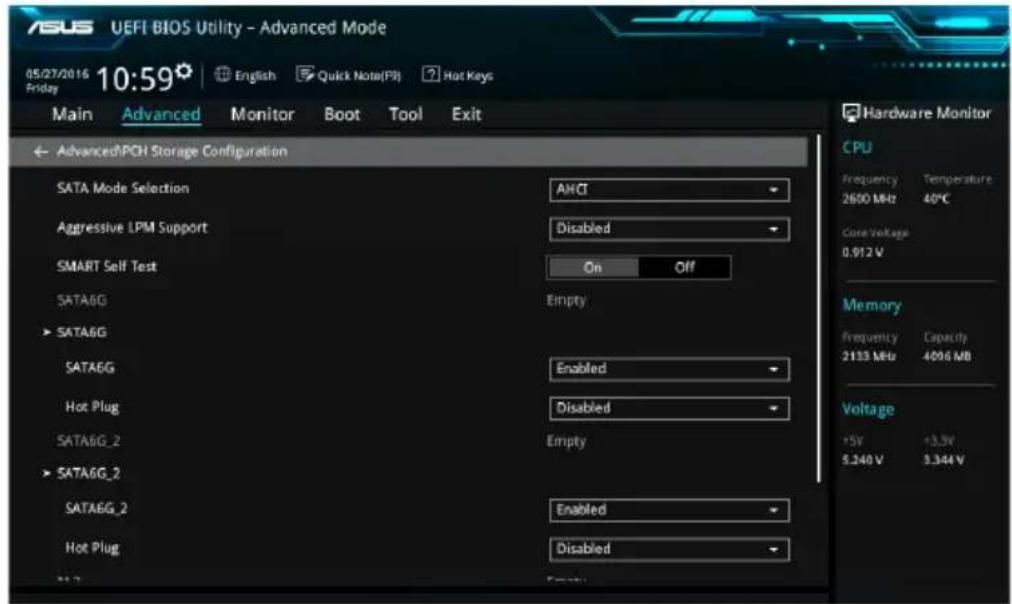1012x604 pixels.
Task: Select the Exit tab
Action: (466, 114)
